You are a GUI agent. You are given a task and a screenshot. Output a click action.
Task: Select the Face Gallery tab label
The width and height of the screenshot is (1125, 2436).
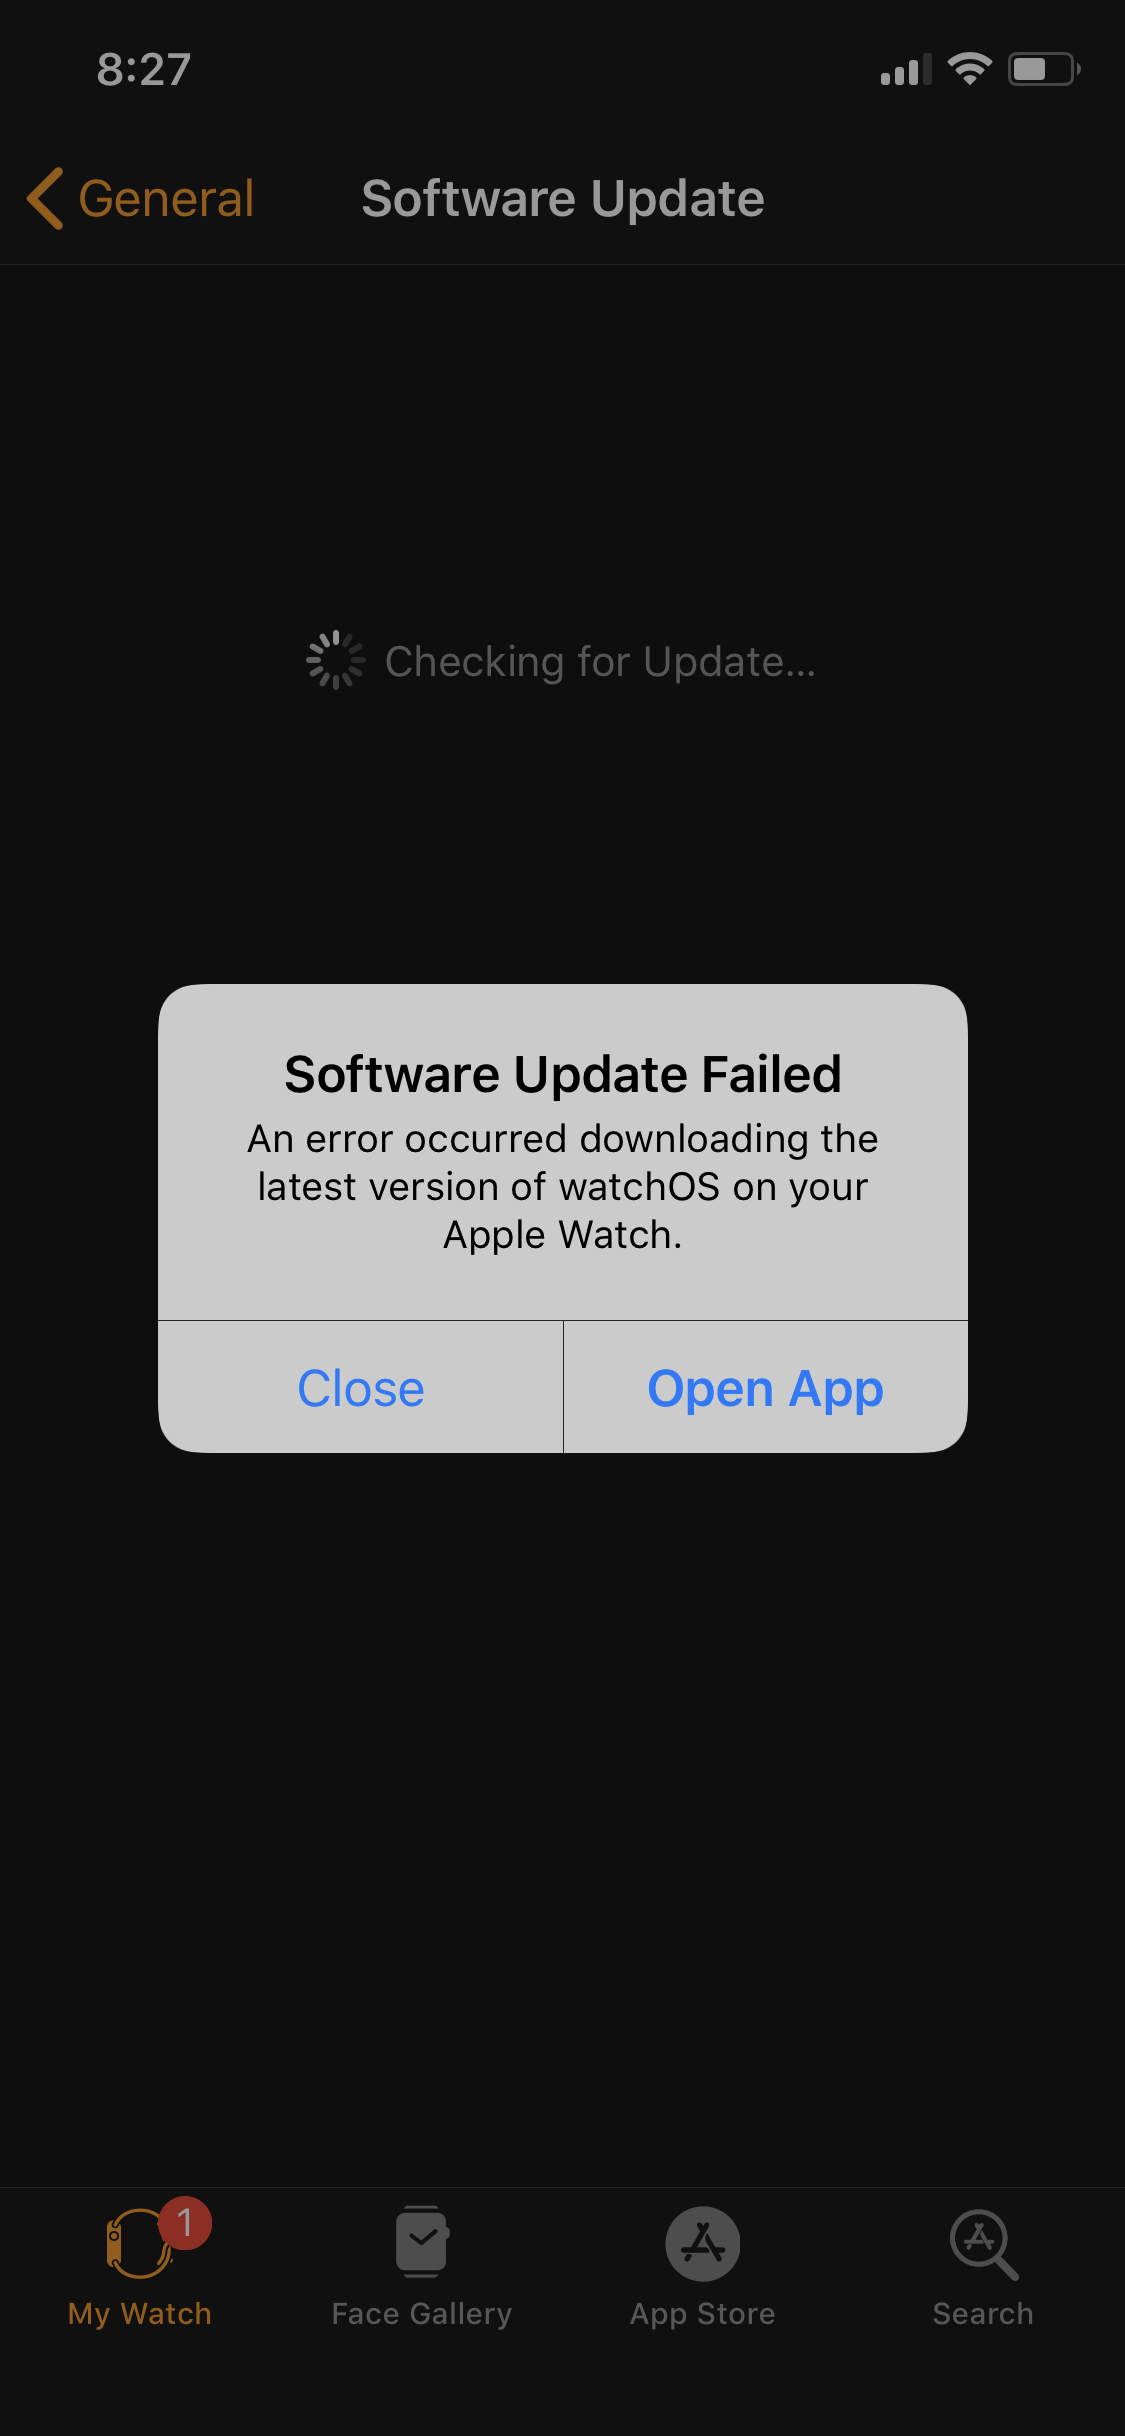pos(422,2314)
